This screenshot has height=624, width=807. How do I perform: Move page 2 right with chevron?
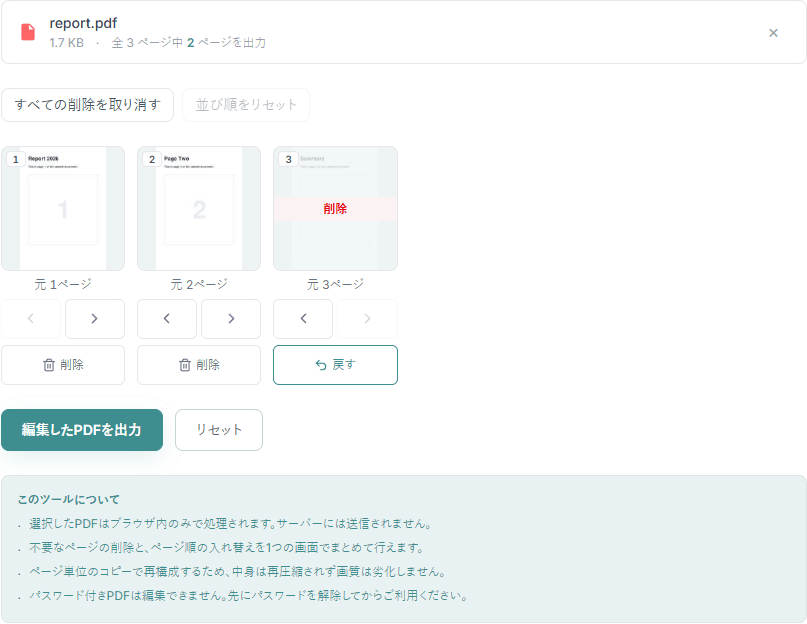coord(231,319)
